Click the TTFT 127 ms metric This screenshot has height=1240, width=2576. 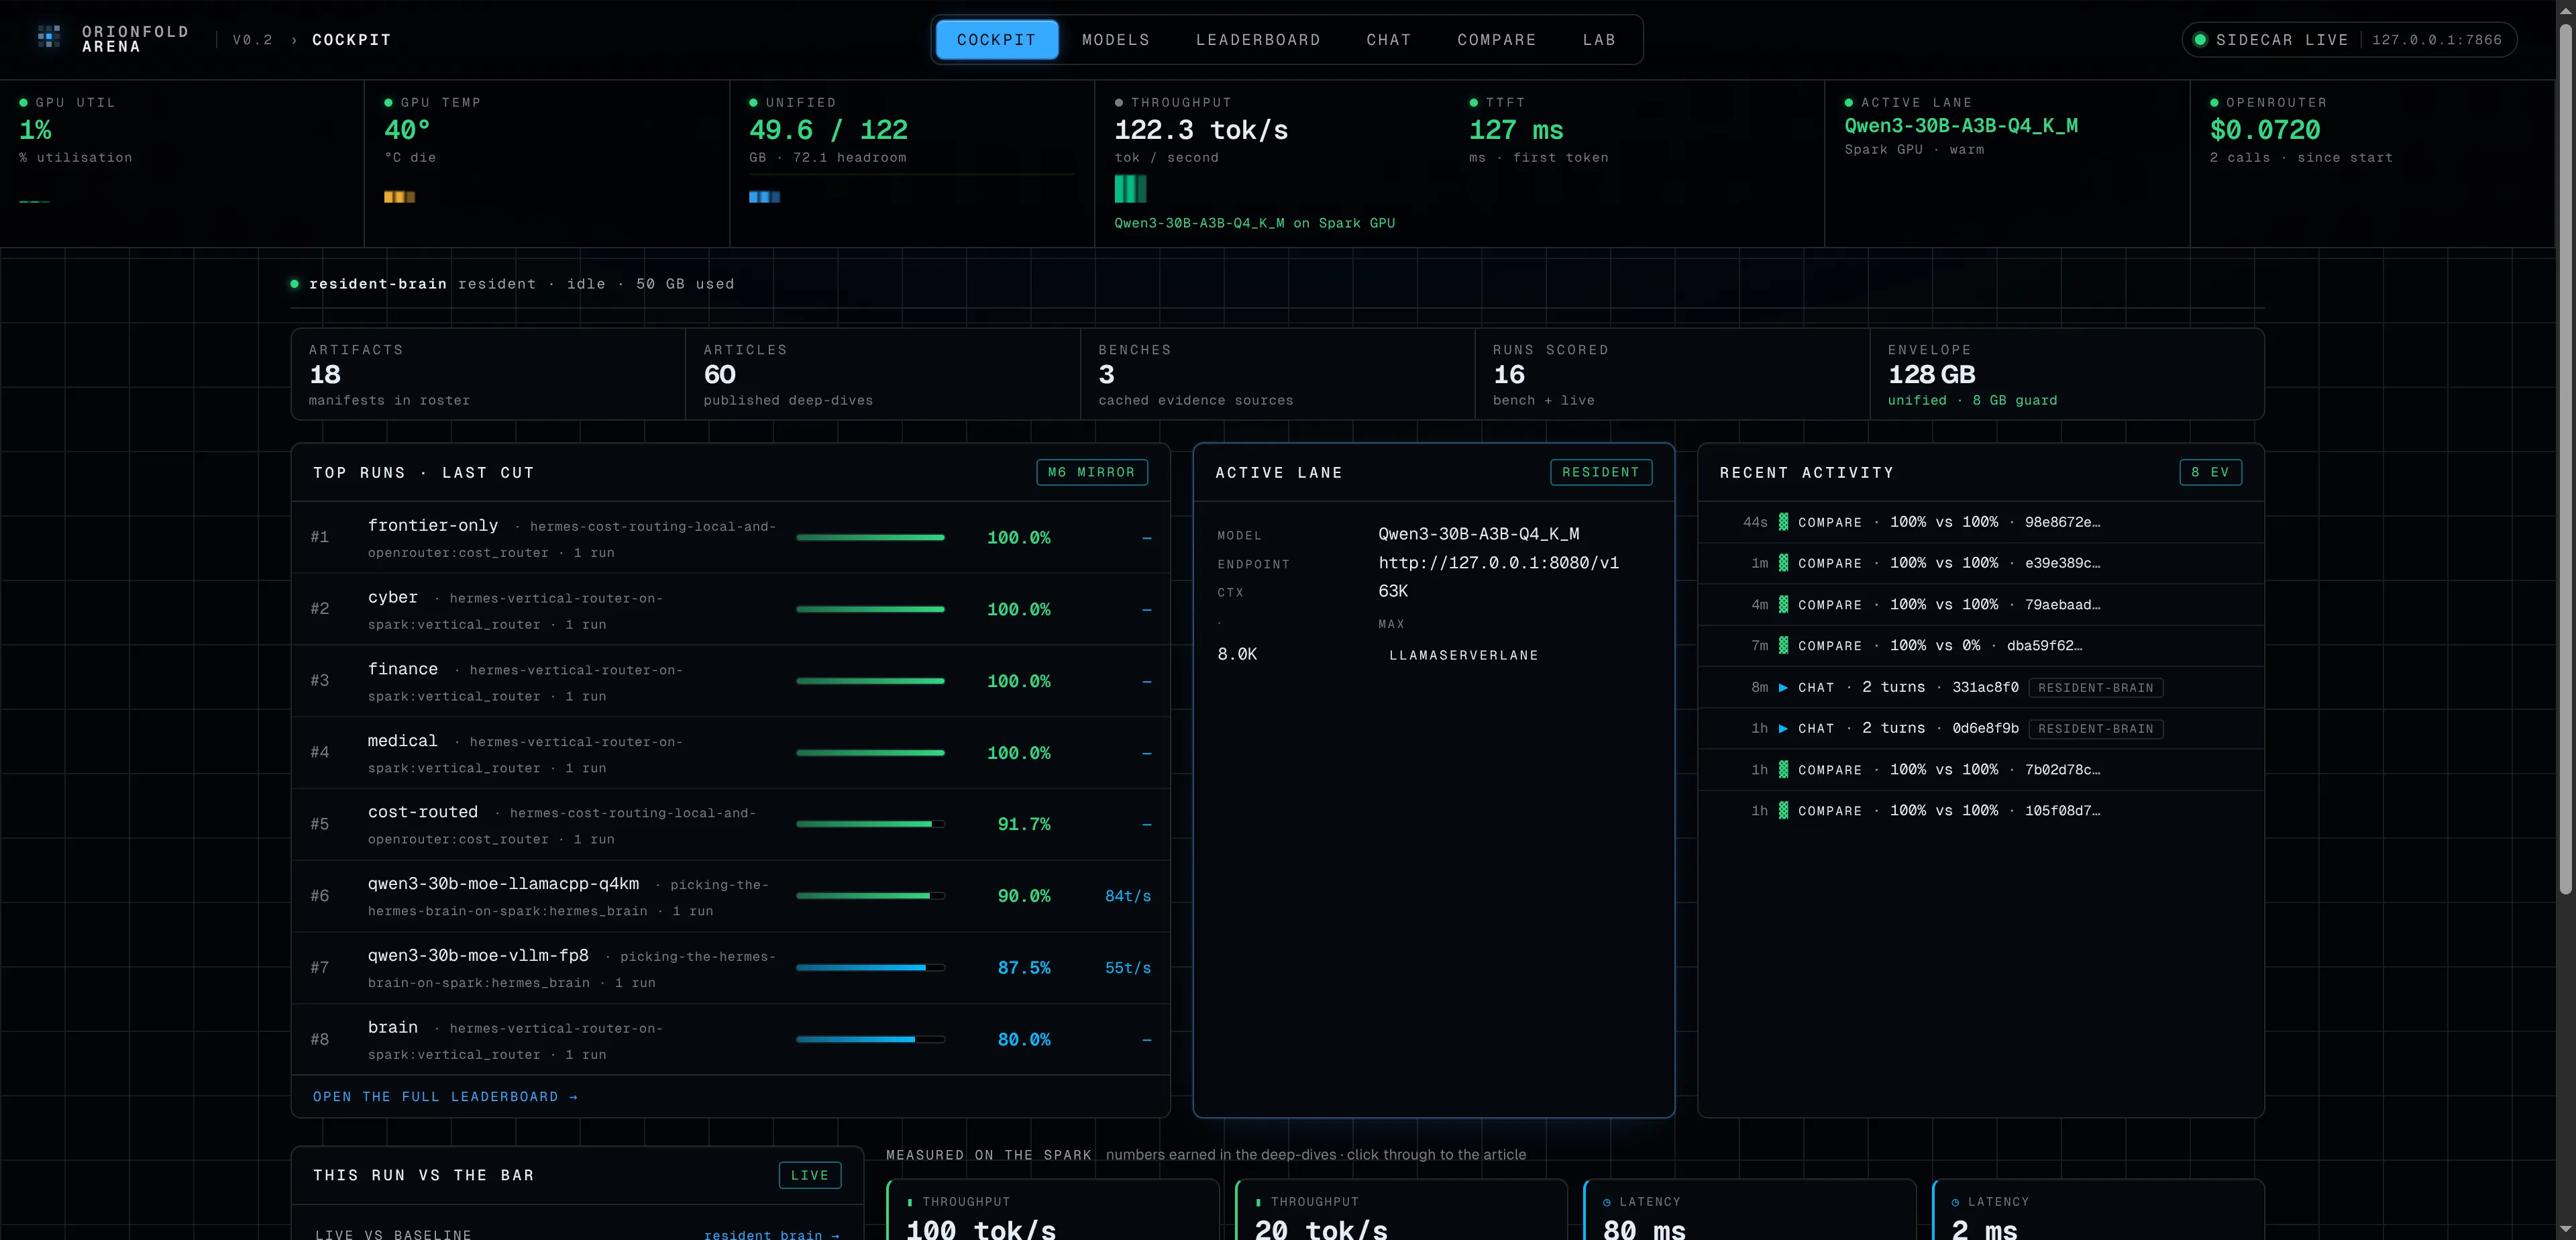click(1516, 130)
